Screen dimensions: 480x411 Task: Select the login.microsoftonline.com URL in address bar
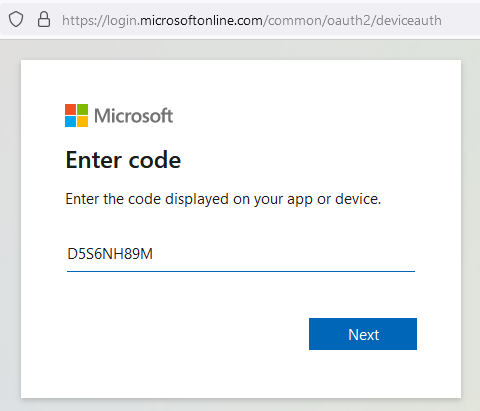tap(252, 21)
